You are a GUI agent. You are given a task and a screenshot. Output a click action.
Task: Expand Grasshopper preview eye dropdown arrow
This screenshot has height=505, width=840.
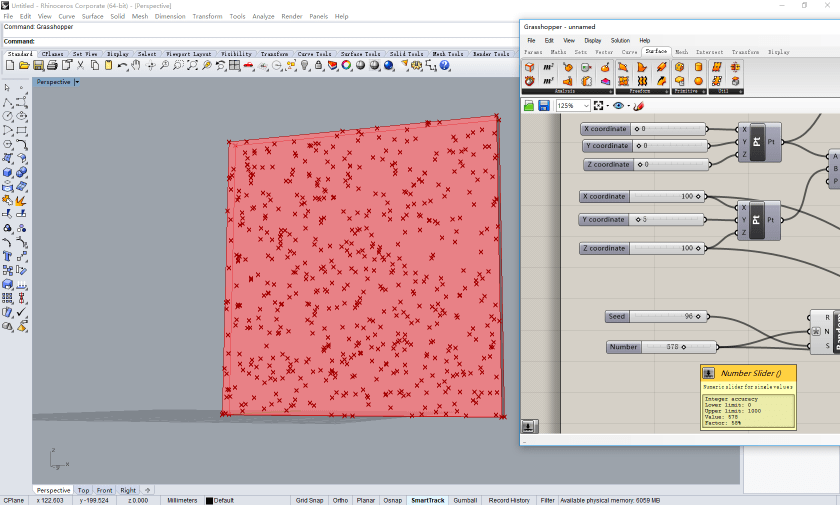click(627, 105)
